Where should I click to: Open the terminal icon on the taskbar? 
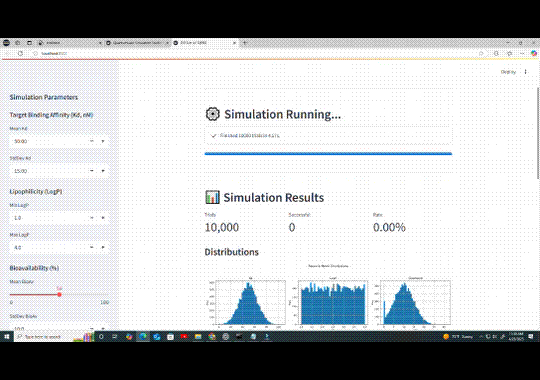coord(239,337)
